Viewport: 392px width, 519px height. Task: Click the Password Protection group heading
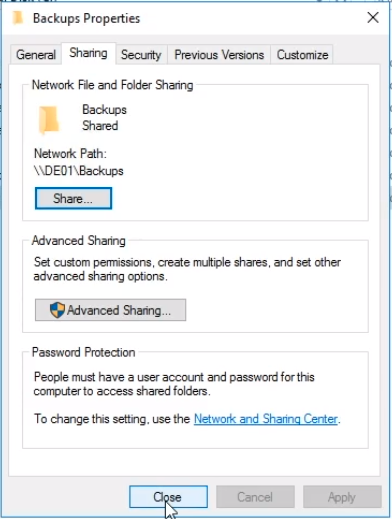(83, 352)
